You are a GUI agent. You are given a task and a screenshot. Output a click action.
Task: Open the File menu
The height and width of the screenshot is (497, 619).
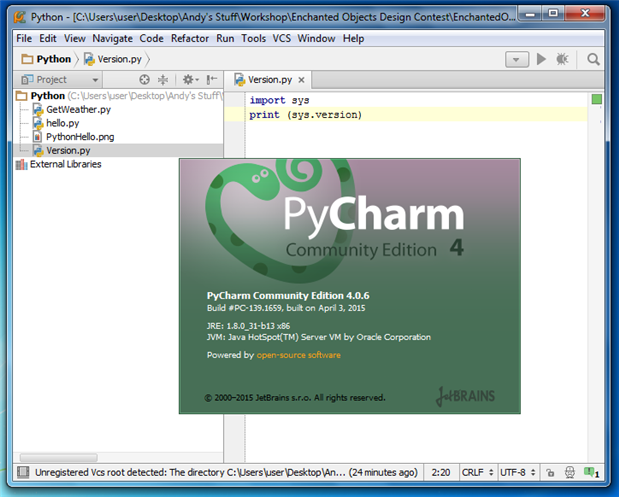pos(24,38)
